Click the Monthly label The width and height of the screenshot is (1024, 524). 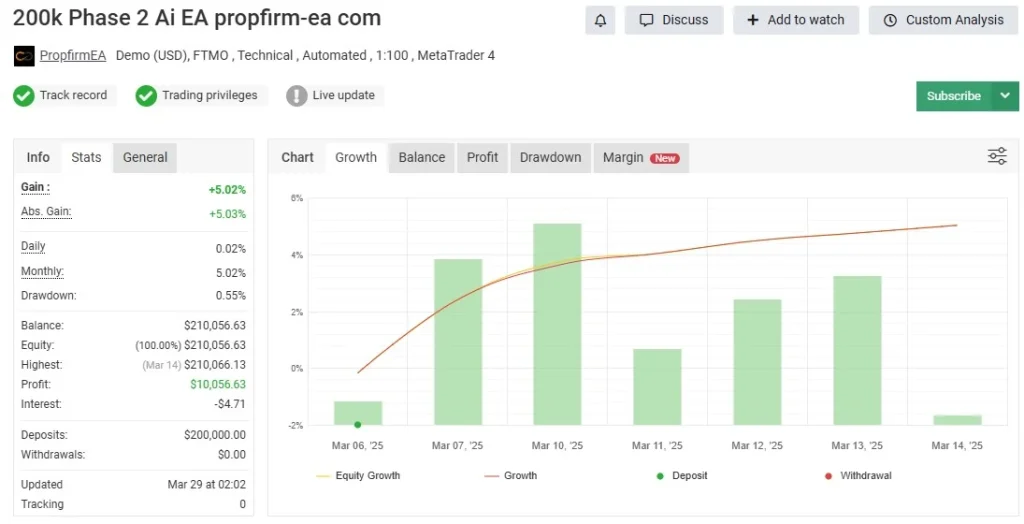(42, 271)
